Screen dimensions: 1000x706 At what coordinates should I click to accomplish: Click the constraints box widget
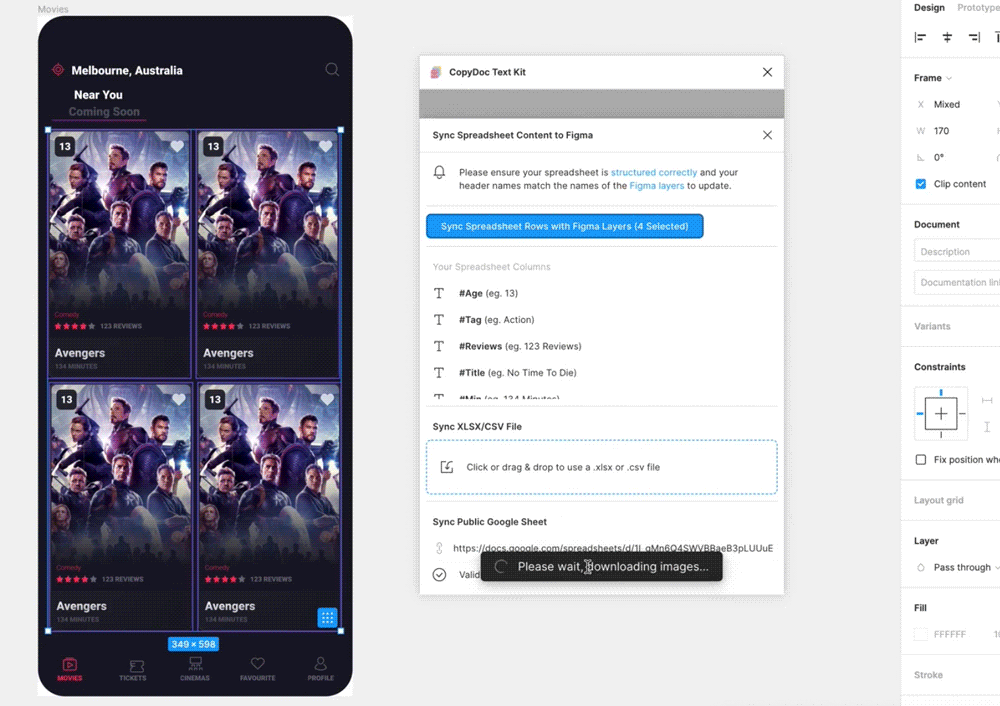pyautogui.click(x=941, y=413)
